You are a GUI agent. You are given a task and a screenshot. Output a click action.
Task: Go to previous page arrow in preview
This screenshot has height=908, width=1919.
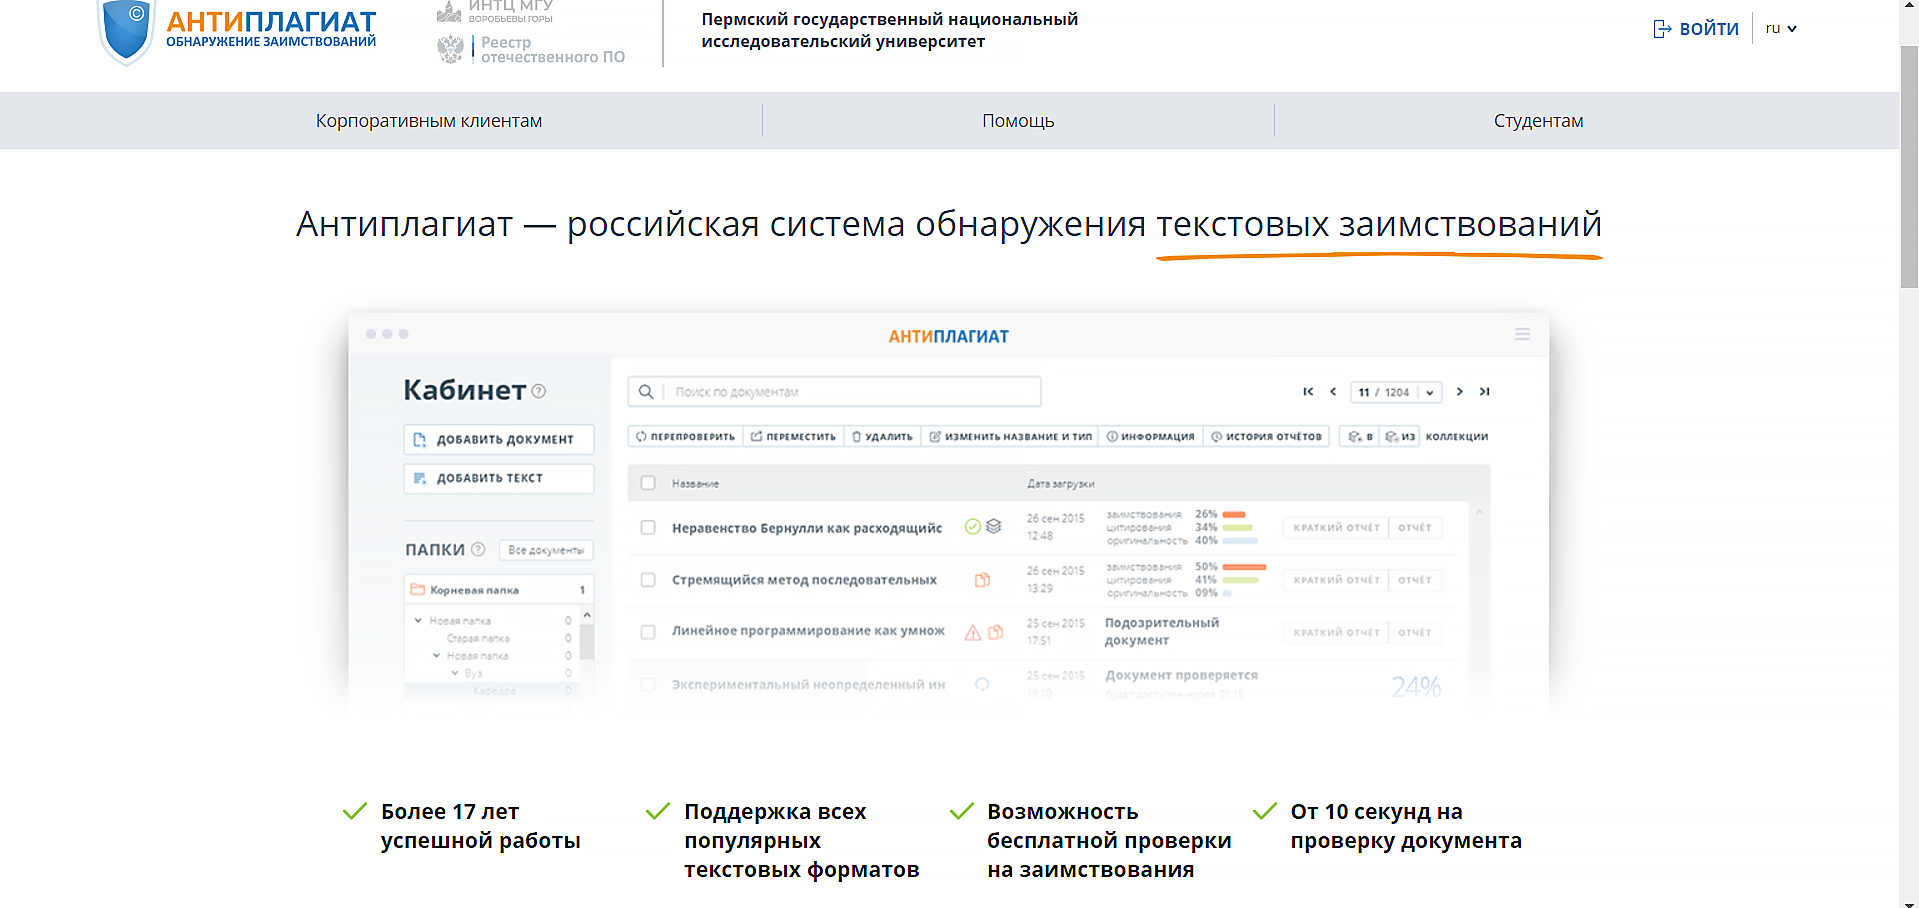[x=1333, y=392]
